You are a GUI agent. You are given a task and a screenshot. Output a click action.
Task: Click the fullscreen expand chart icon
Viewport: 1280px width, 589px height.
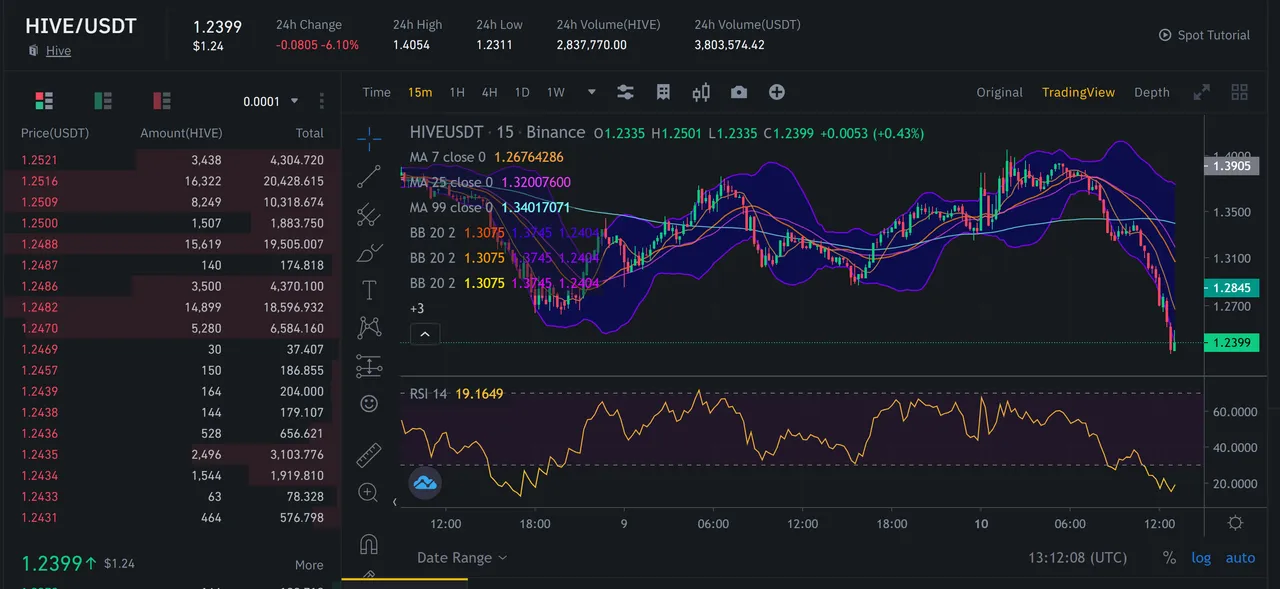[1201, 92]
